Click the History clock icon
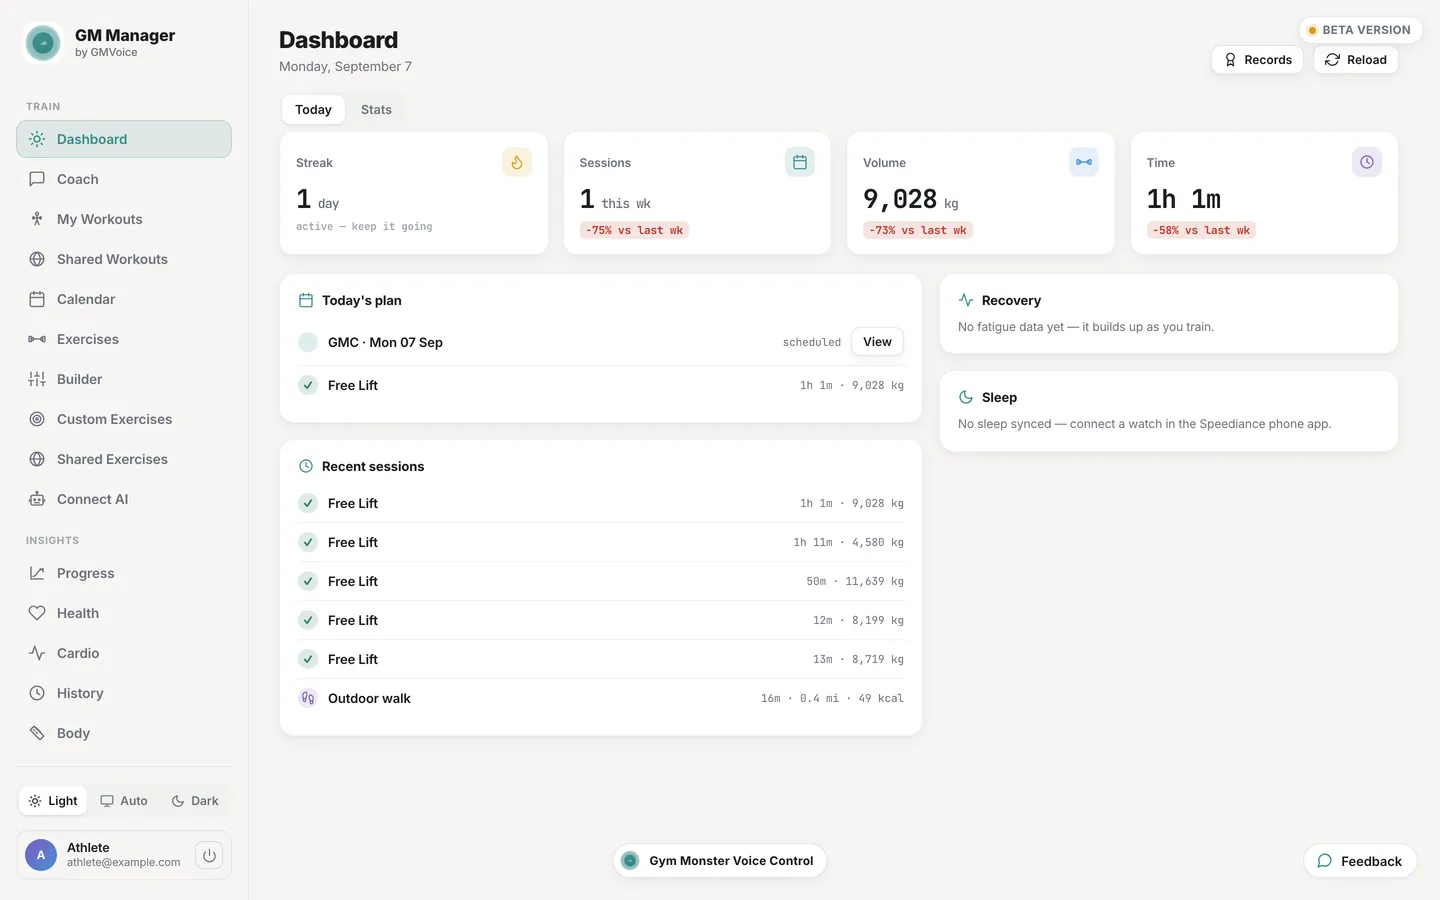 click(x=37, y=693)
